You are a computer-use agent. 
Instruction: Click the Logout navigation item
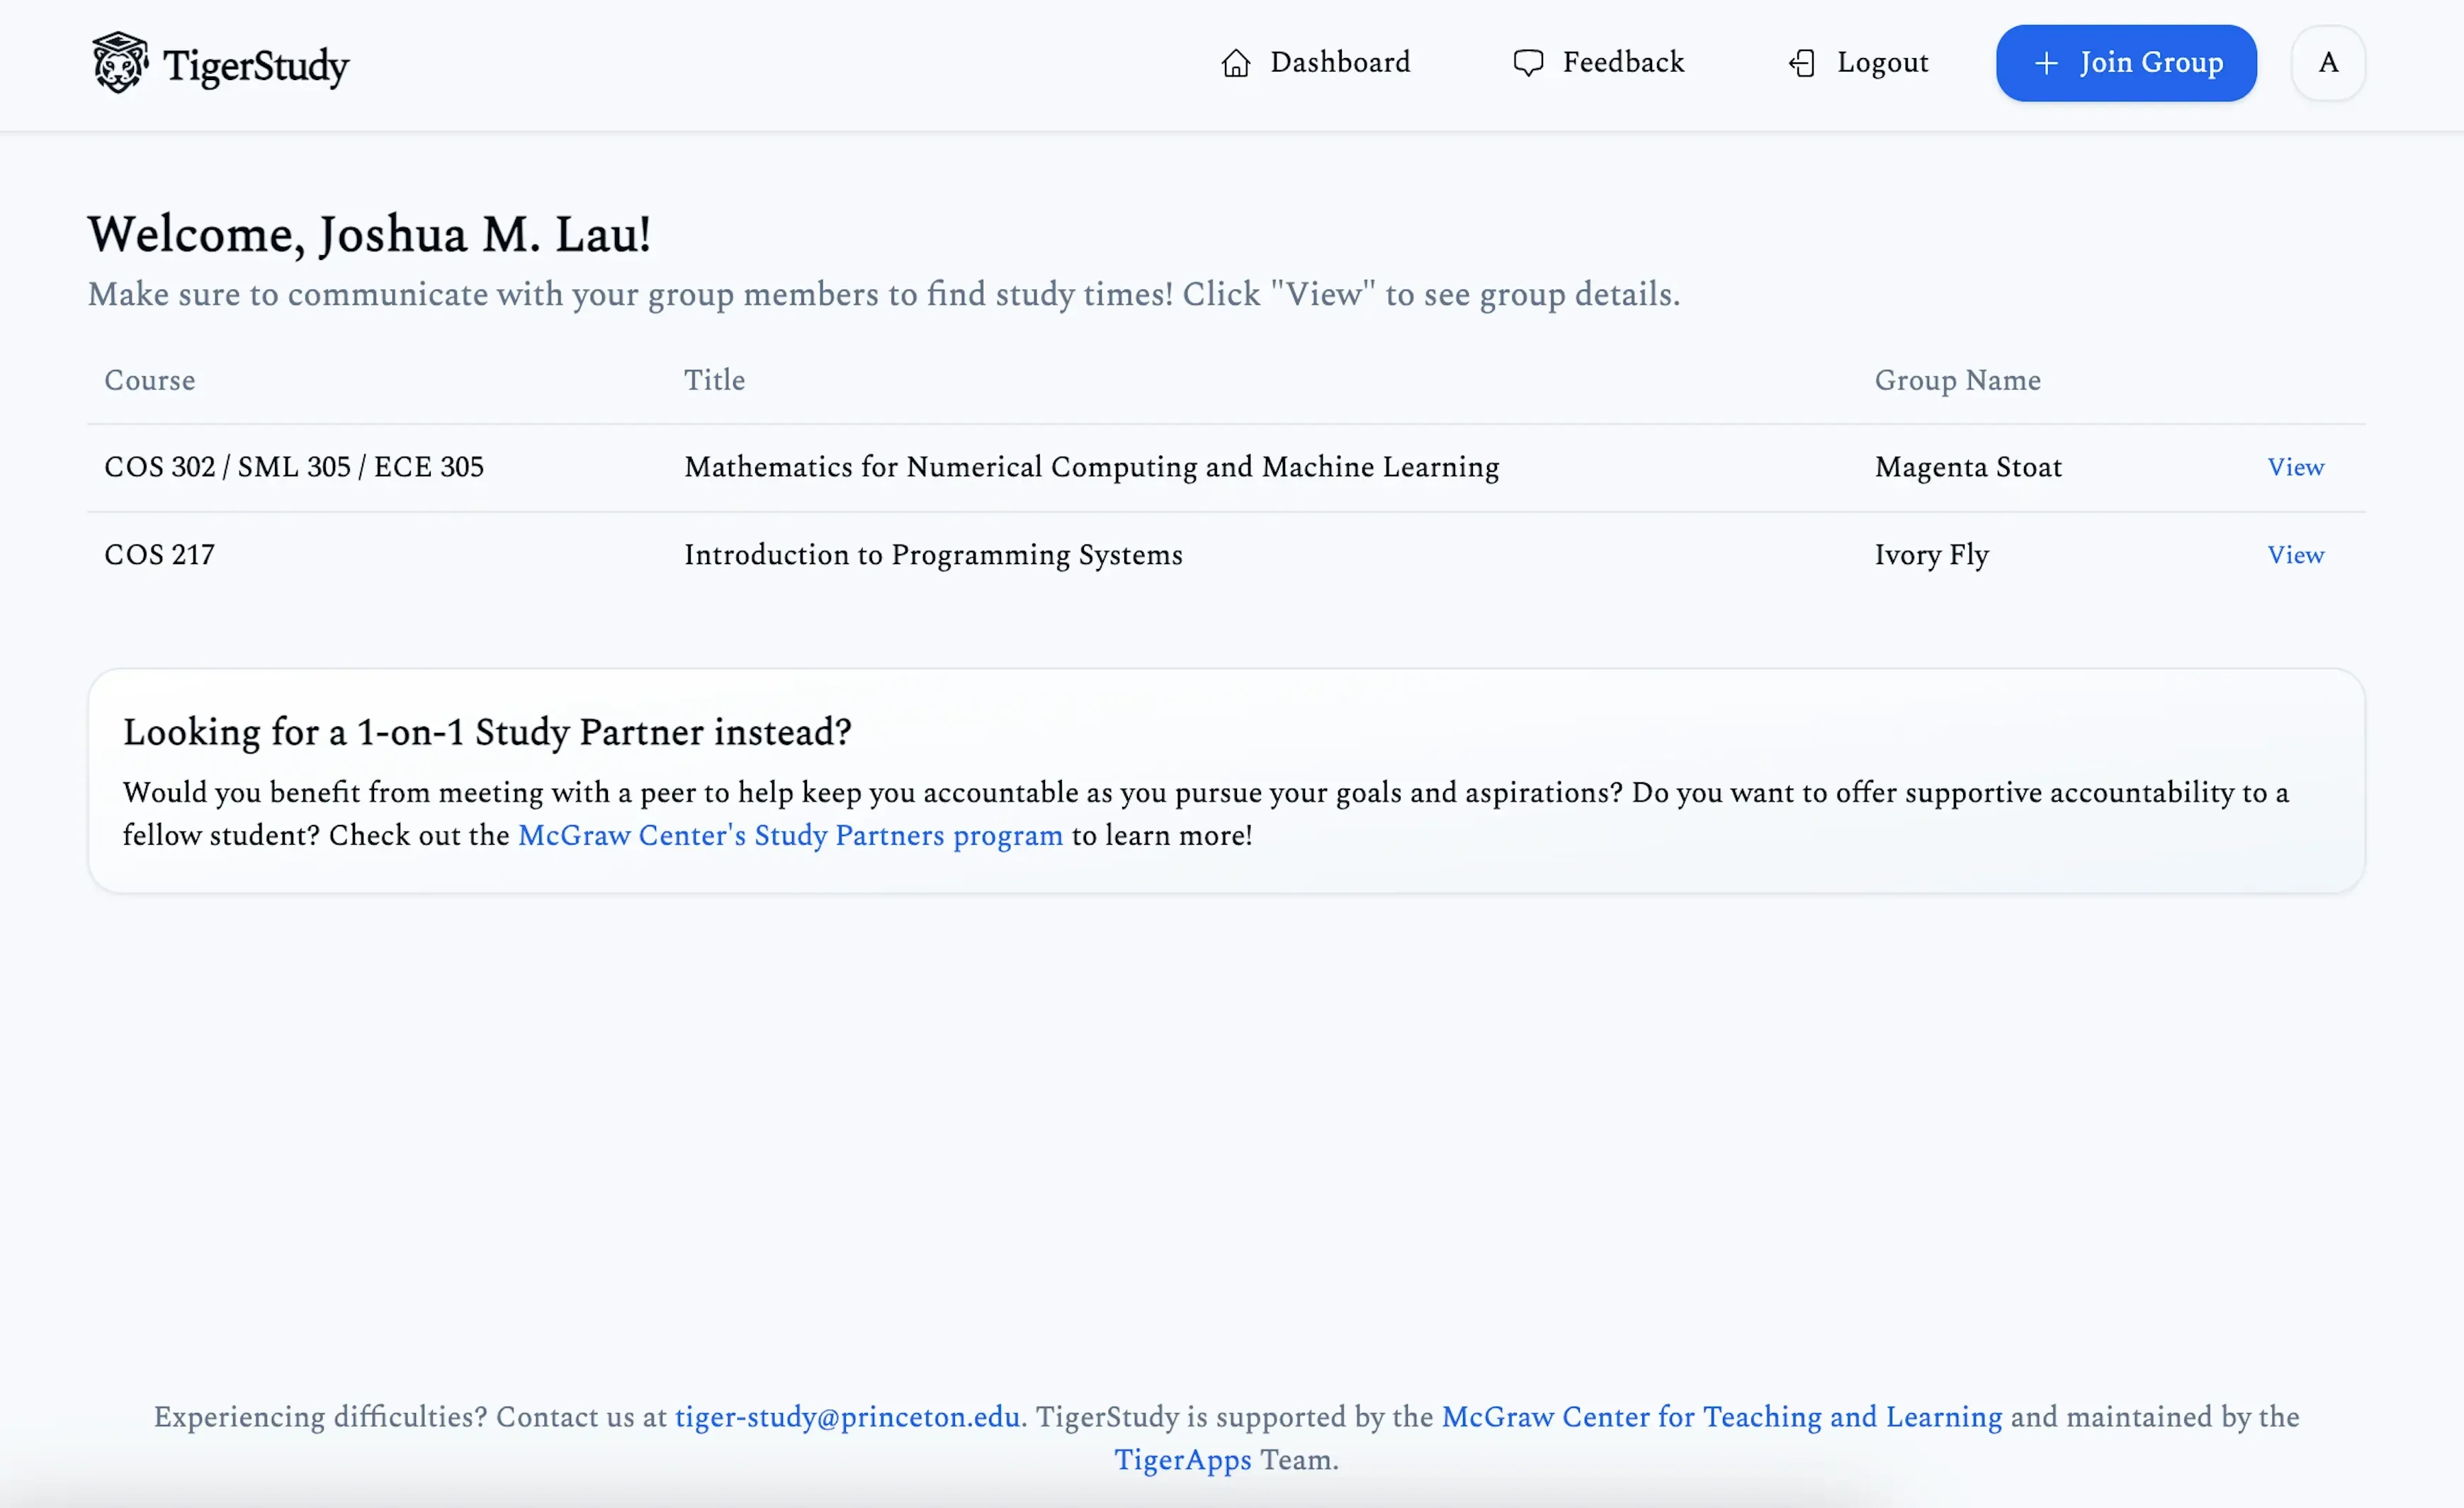[1857, 62]
